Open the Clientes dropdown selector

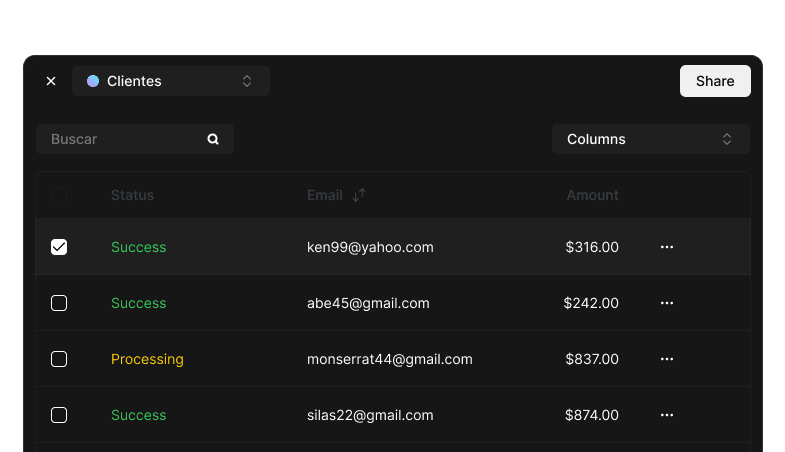(171, 81)
